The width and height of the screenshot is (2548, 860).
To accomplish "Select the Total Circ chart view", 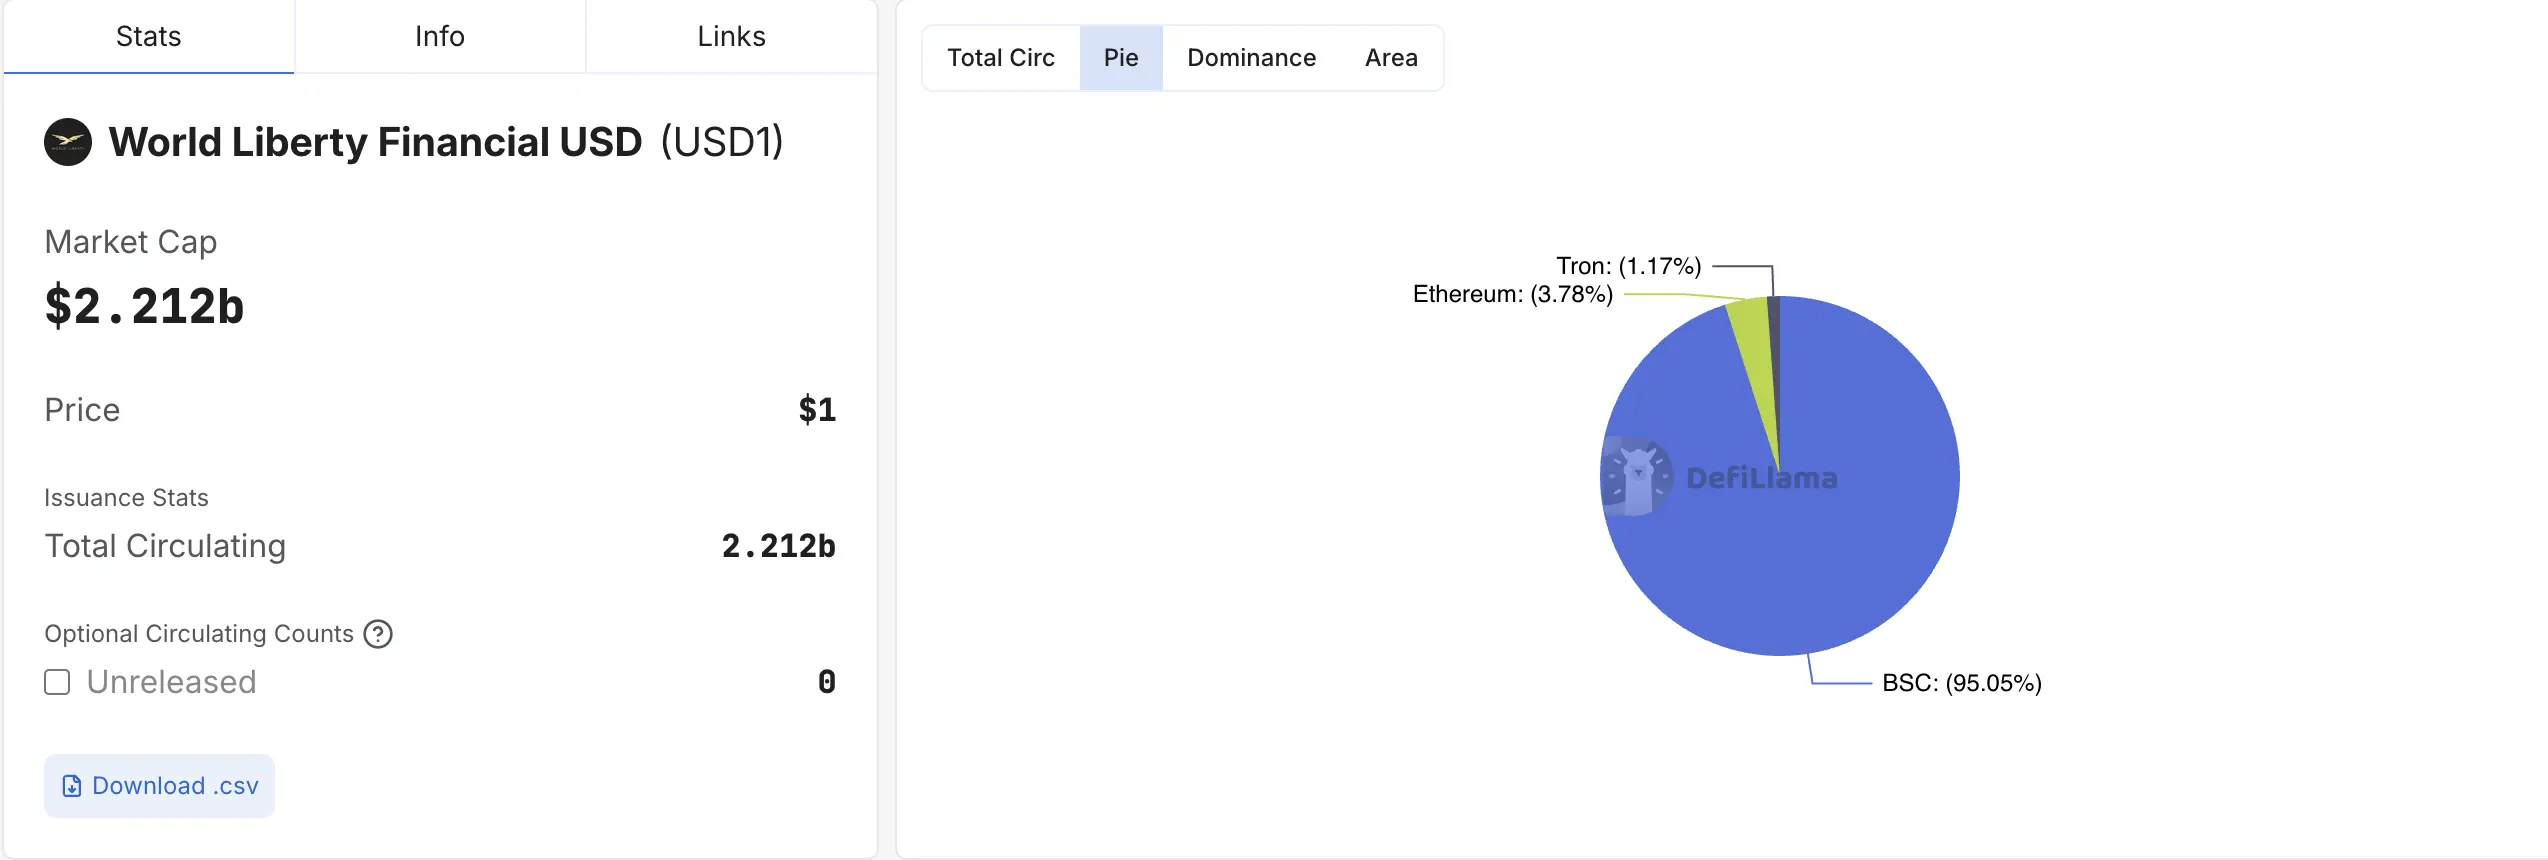I will (x=1001, y=58).
